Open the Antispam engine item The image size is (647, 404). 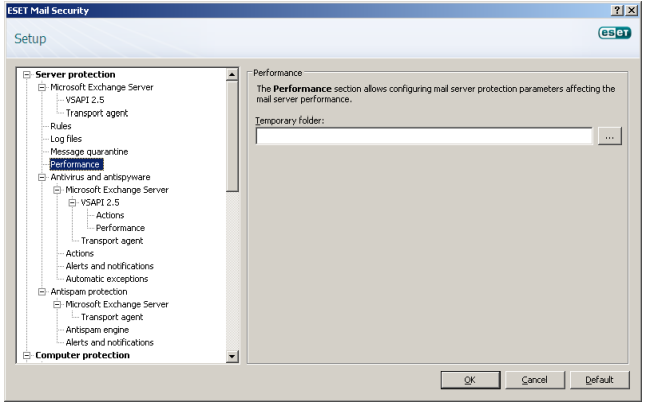(x=97, y=330)
